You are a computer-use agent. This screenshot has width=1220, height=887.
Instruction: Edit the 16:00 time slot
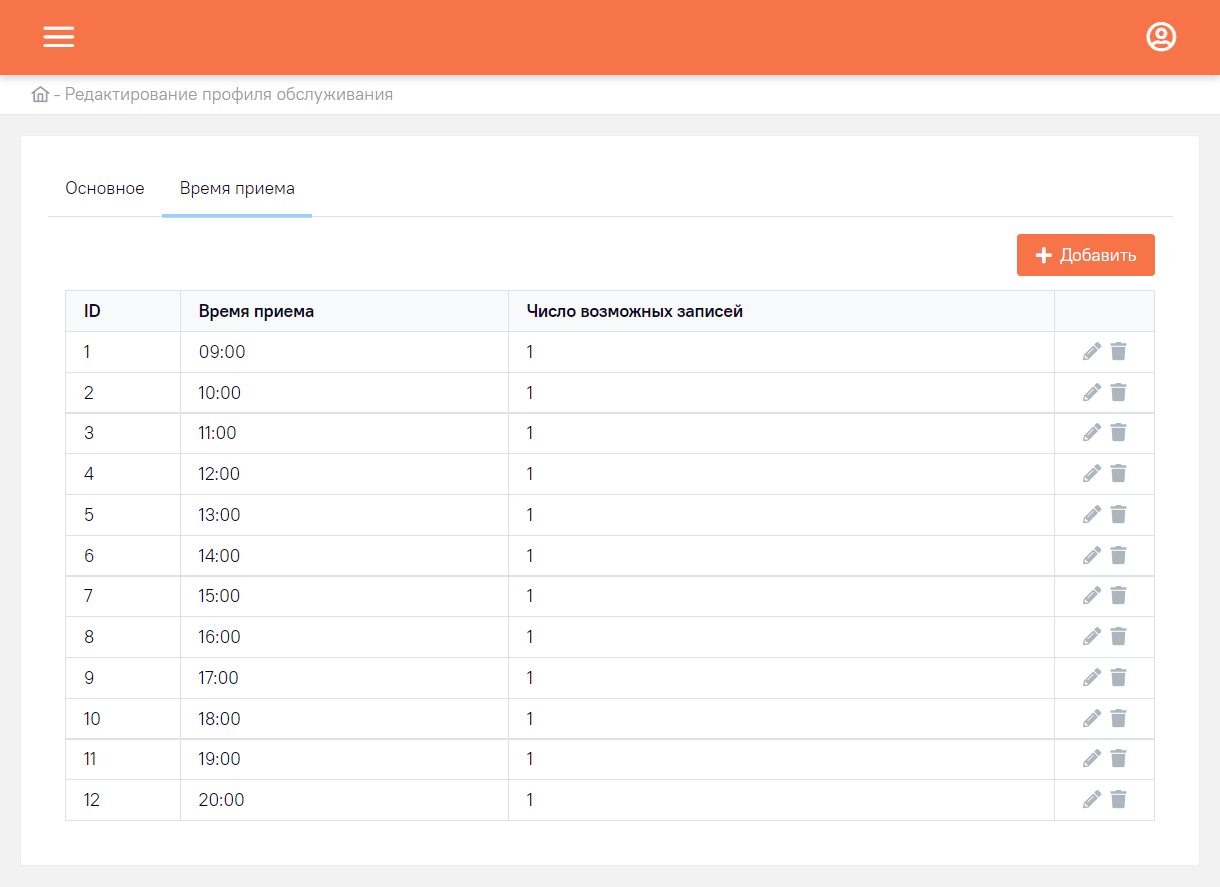[1092, 637]
